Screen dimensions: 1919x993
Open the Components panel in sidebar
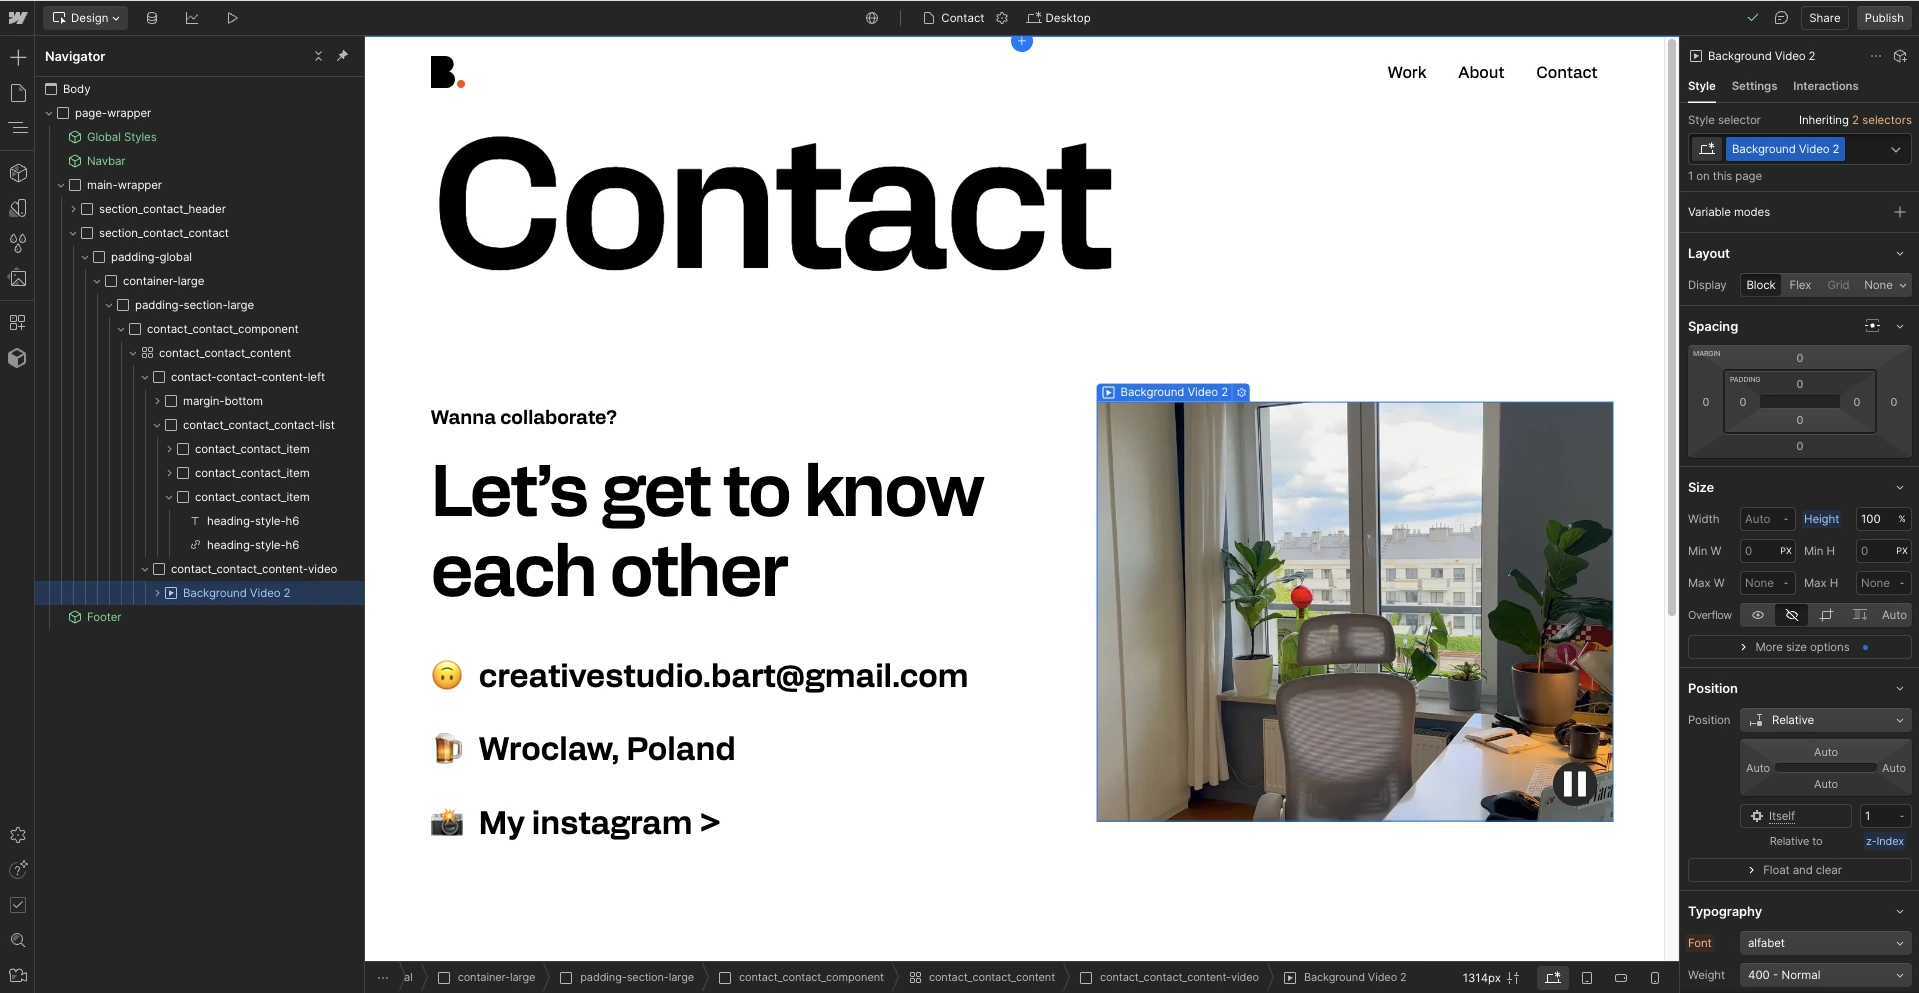point(18,173)
